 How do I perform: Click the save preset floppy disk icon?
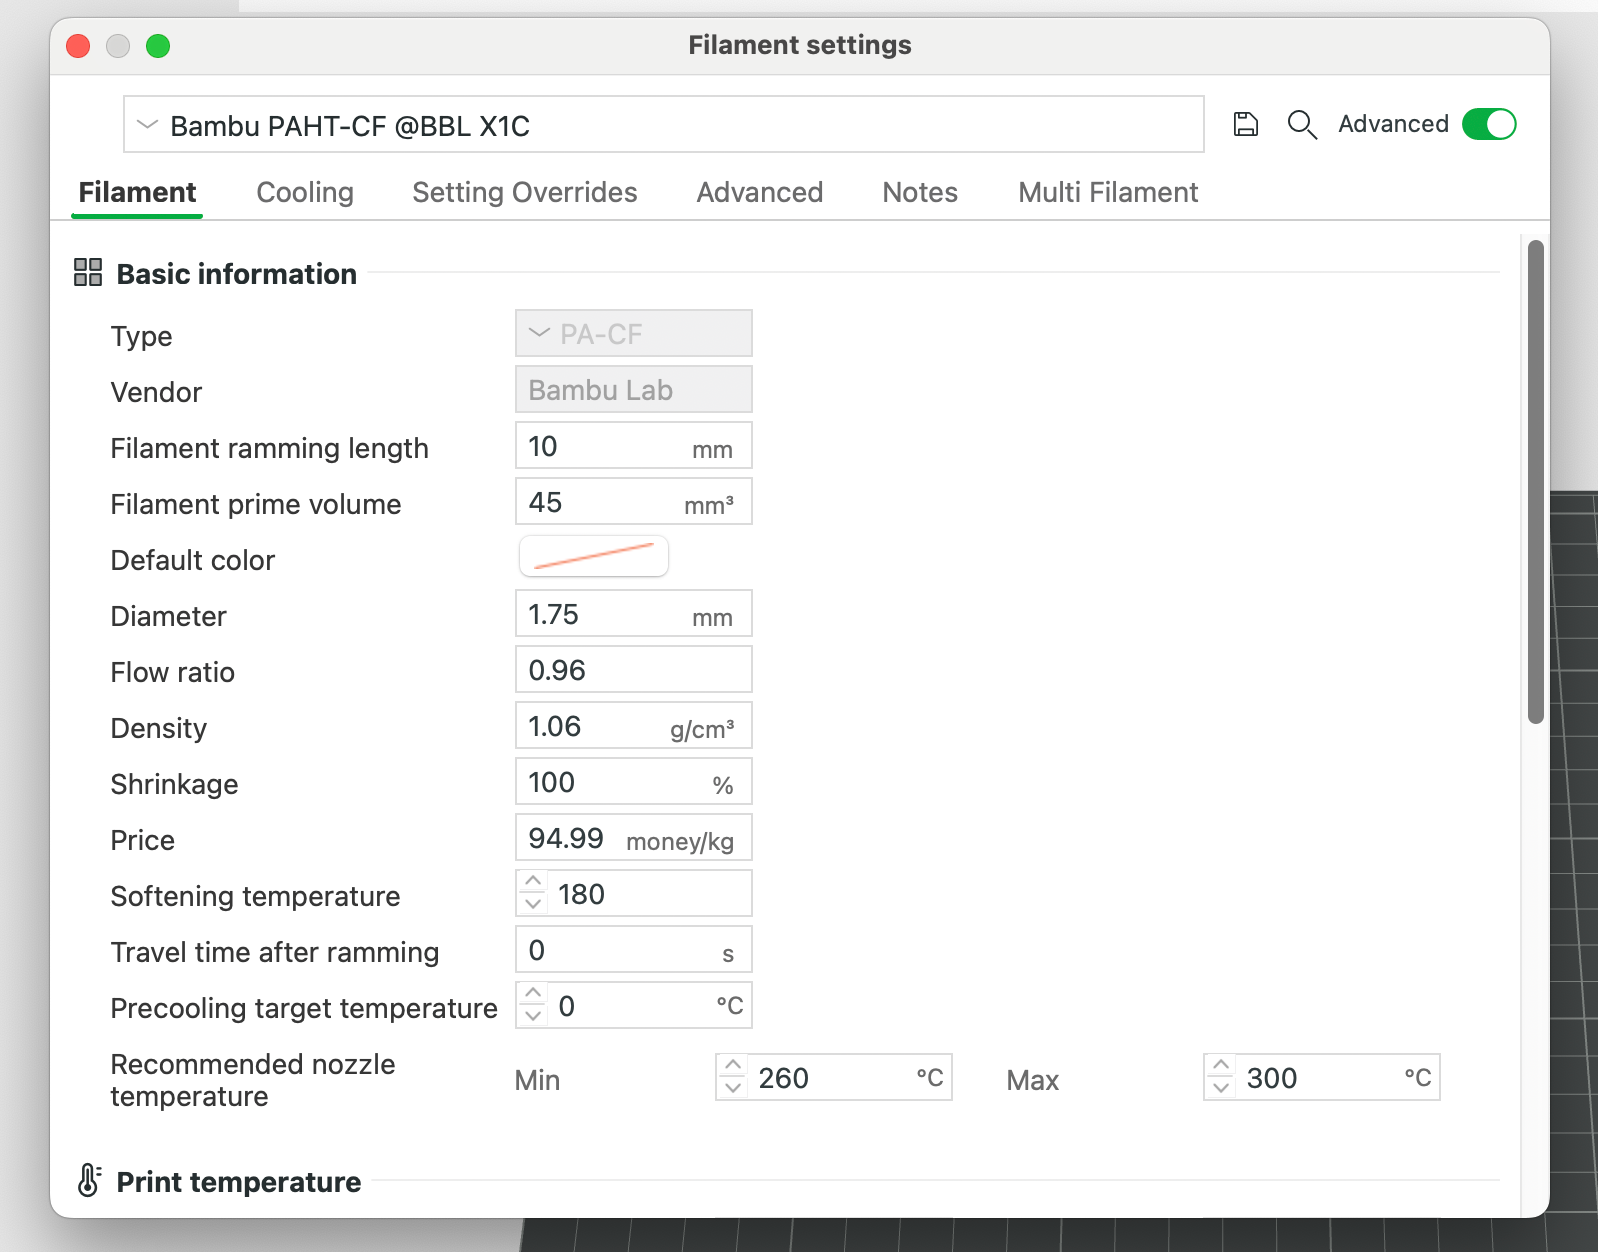tap(1245, 124)
